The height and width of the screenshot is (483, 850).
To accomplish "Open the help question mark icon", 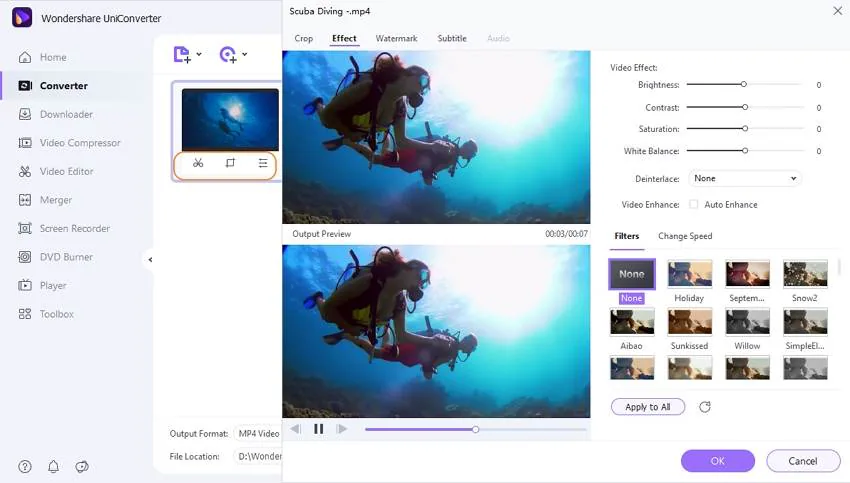I will tap(25, 467).
